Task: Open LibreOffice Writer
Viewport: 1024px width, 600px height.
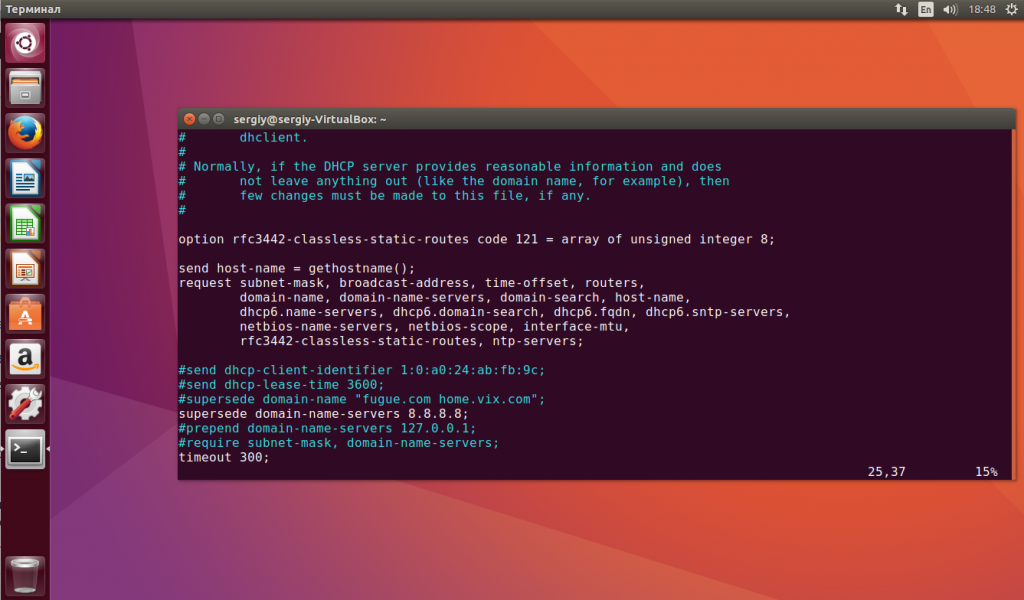Action: 25,178
